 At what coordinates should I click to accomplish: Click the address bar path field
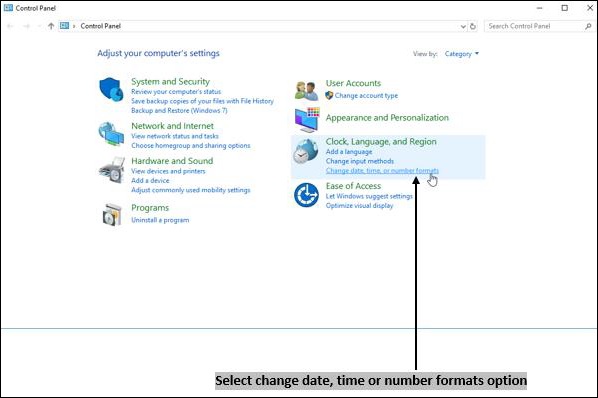pyautogui.click(x=267, y=26)
